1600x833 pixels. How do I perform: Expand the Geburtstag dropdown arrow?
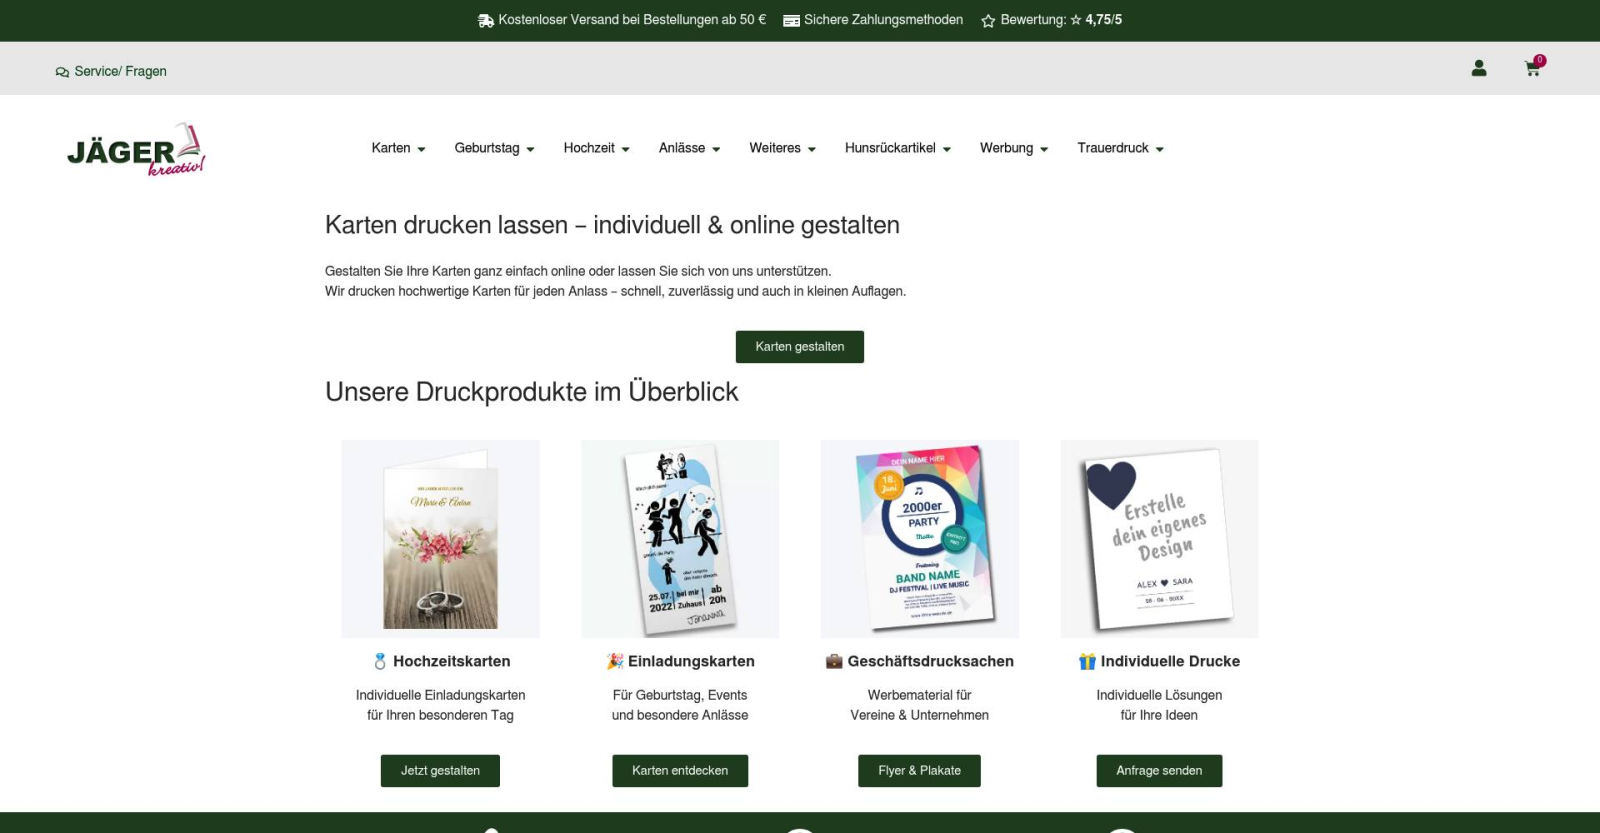(x=530, y=149)
